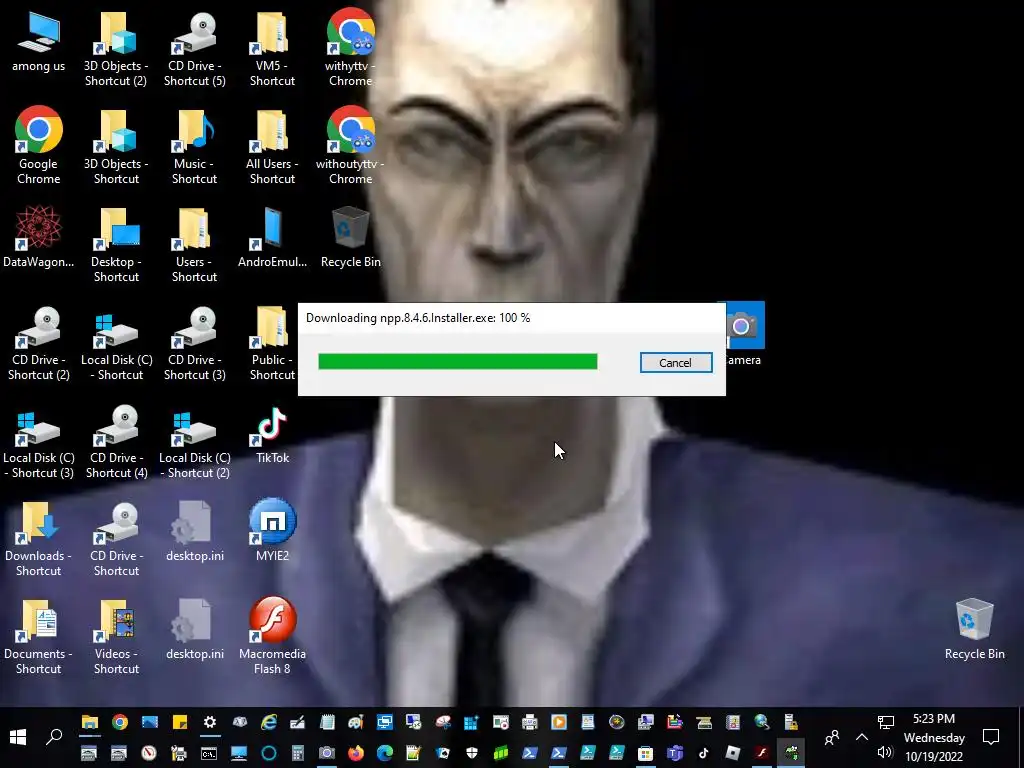Open Notepad from the taskbar

tap(327, 722)
